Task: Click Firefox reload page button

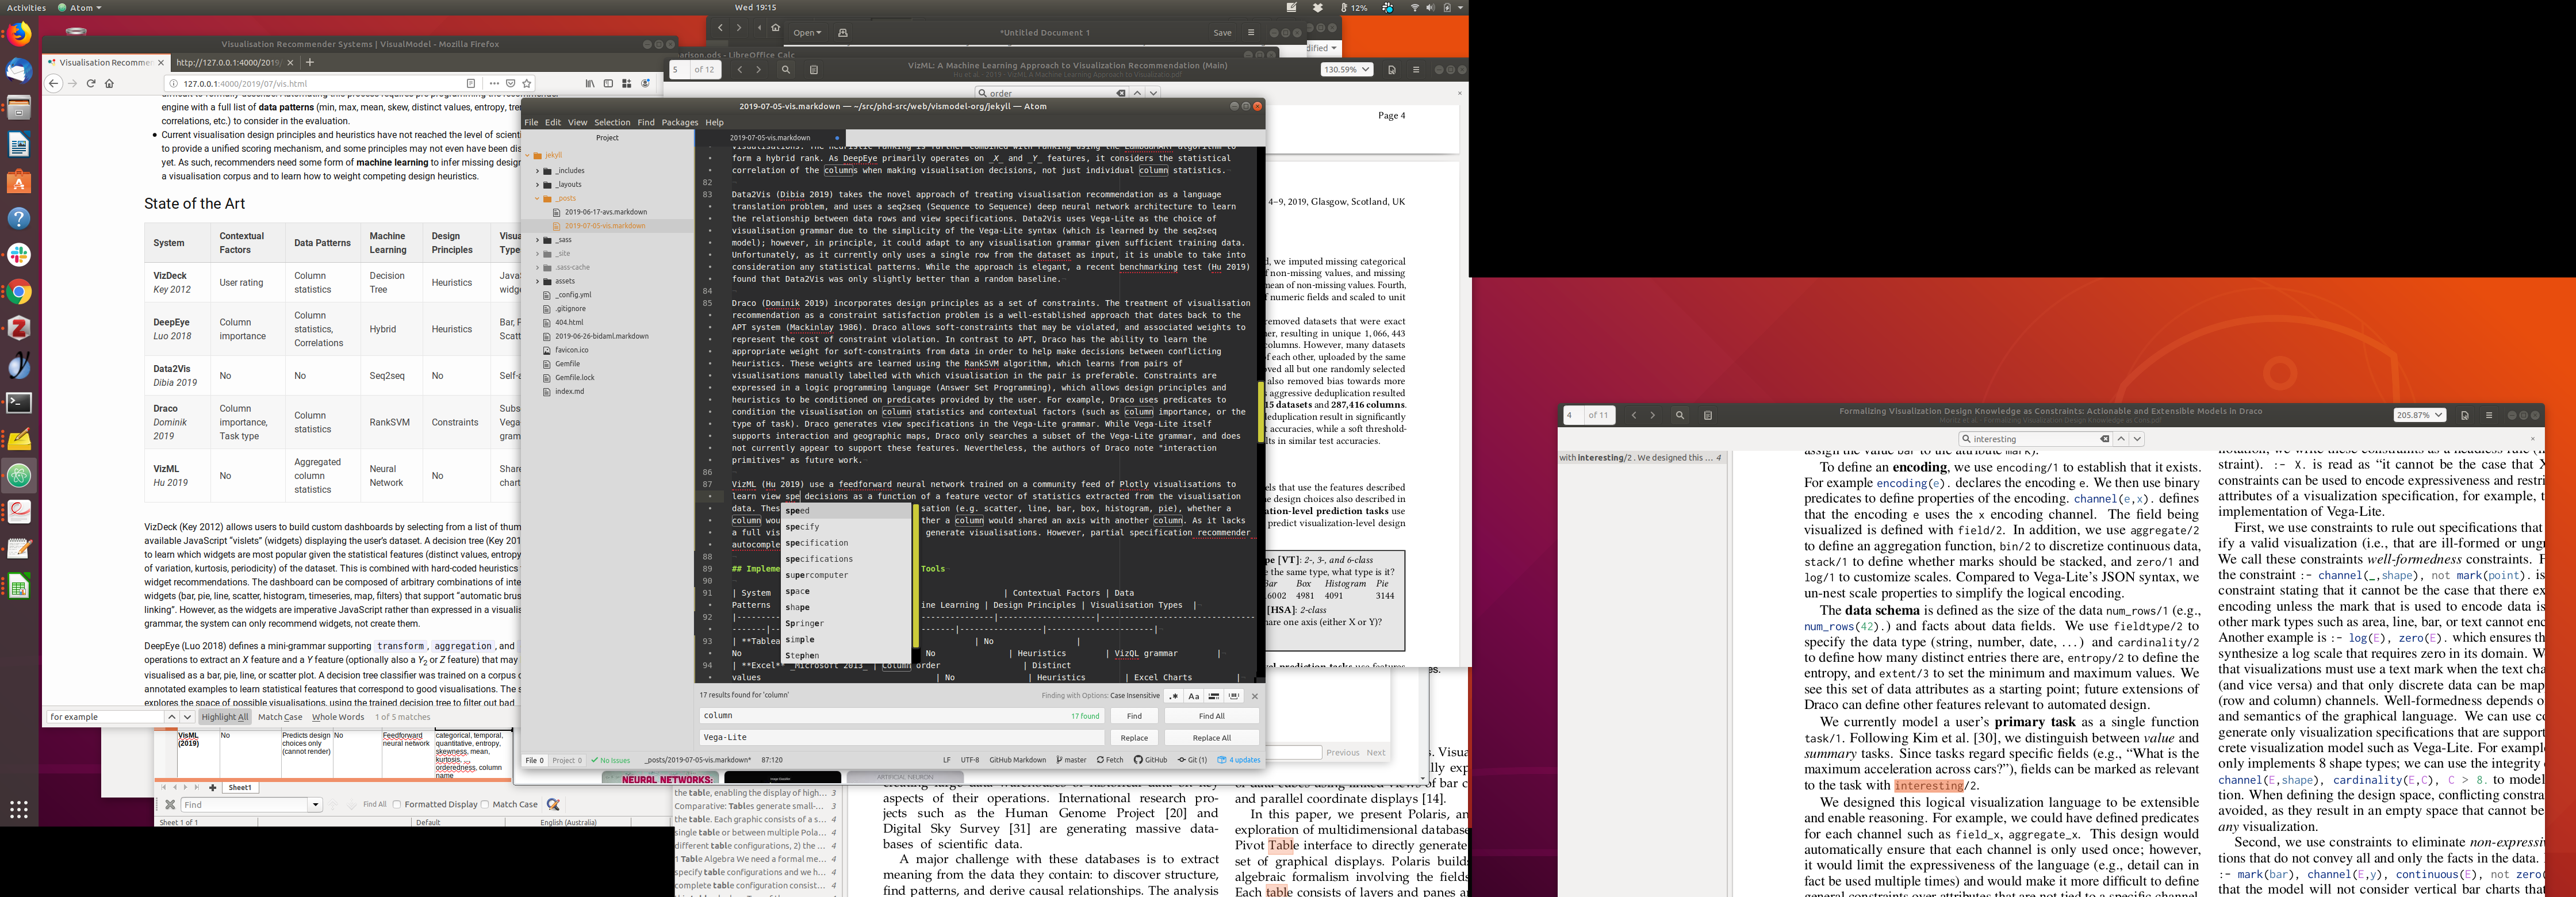Action: 90,83
